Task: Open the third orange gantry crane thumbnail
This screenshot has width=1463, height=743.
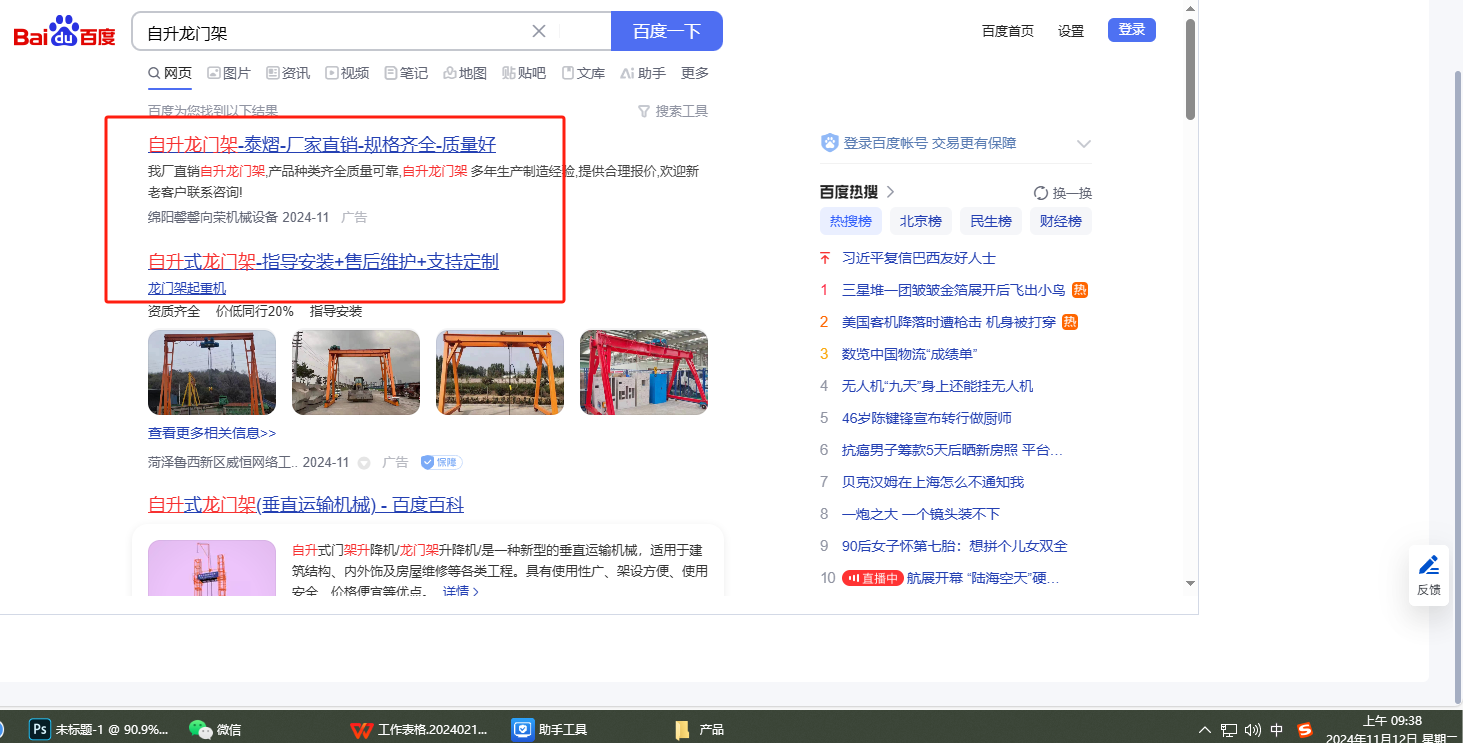Action: [x=500, y=372]
